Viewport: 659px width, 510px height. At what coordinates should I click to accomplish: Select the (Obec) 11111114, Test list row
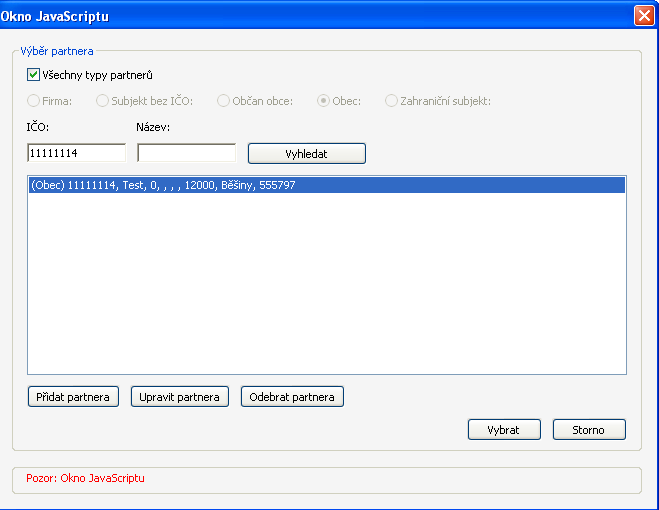tap(327, 185)
